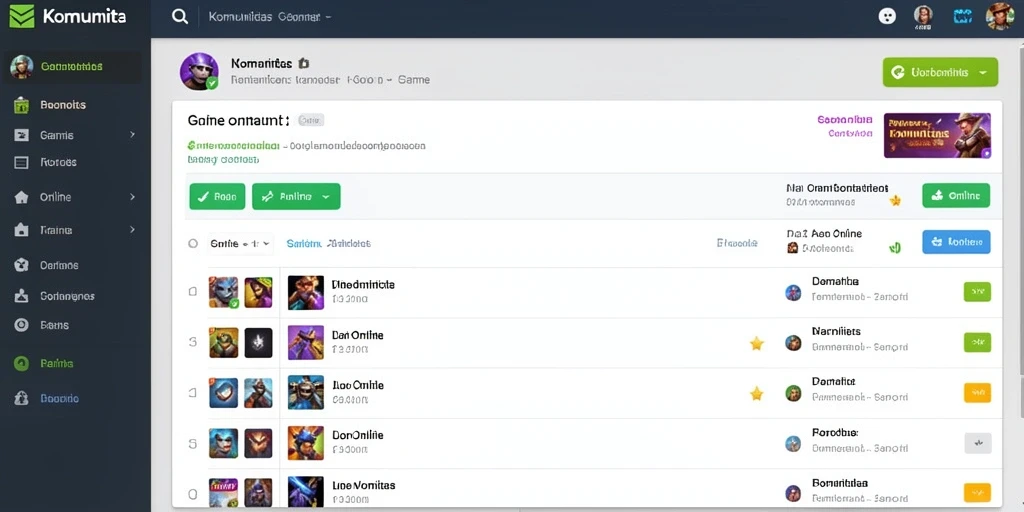Click green leaf icon beside Dai Aeo Online
This screenshot has height=512, width=1024.
(895, 247)
